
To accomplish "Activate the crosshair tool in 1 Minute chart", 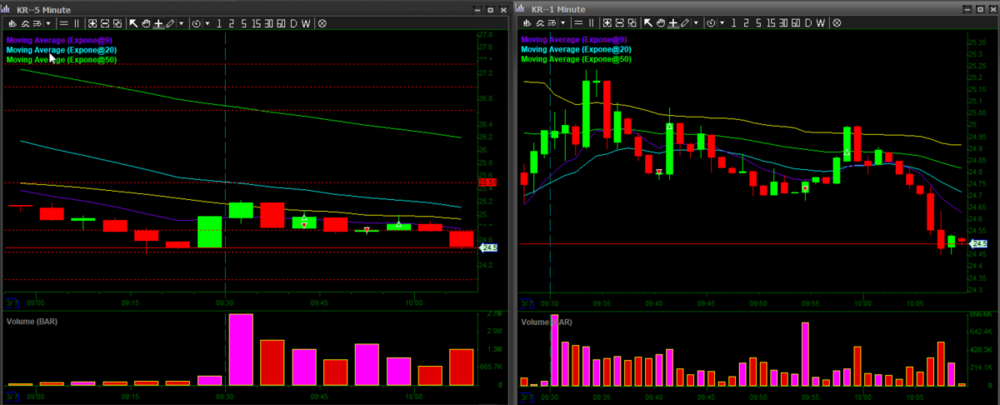I will click(672, 22).
